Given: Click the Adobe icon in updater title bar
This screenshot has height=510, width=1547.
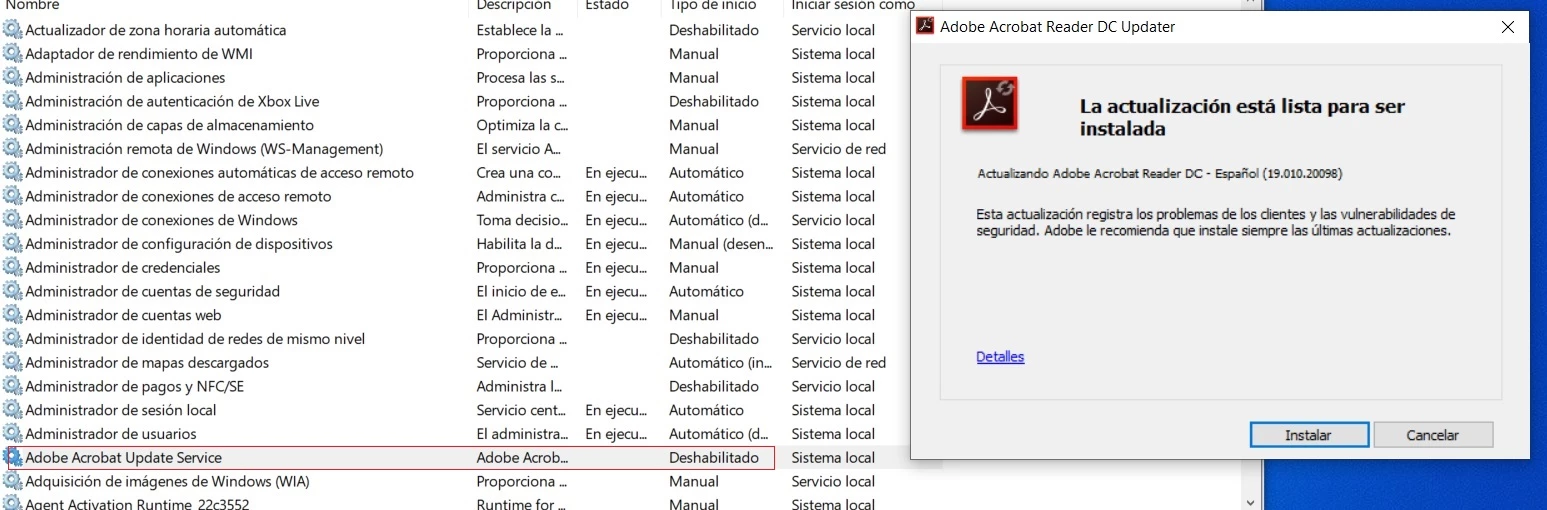Looking at the screenshot, I should tap(926, 27).
